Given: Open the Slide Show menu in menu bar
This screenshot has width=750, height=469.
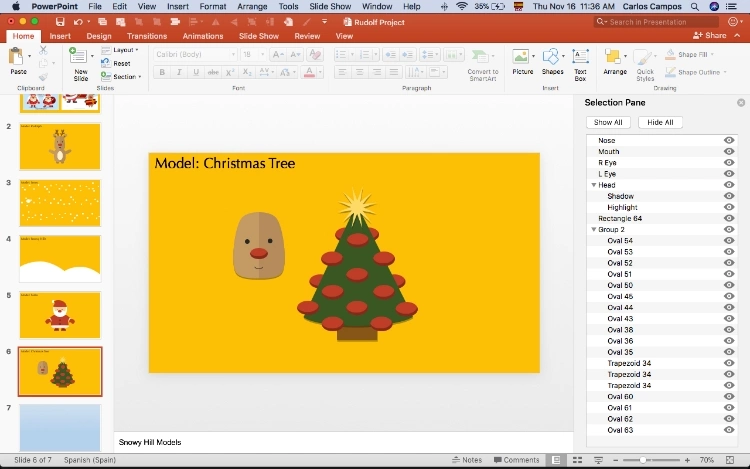Looking at the screenshot, I should coord(330,6).
